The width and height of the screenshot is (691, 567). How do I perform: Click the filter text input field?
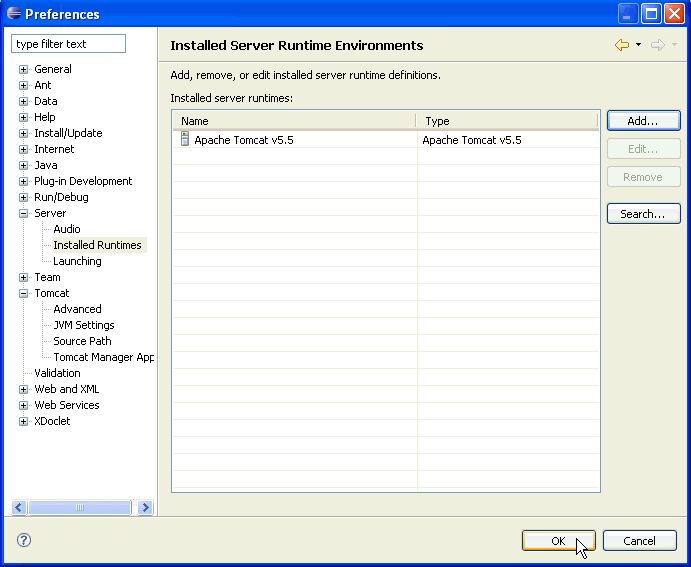68,44
